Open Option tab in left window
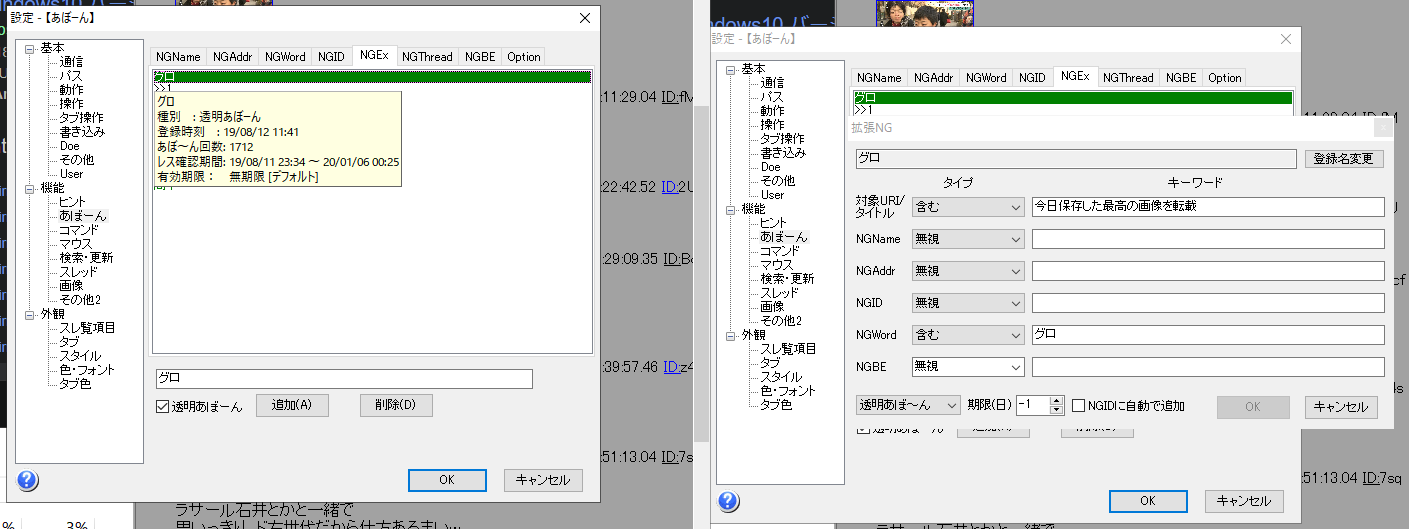 (524, 57)
